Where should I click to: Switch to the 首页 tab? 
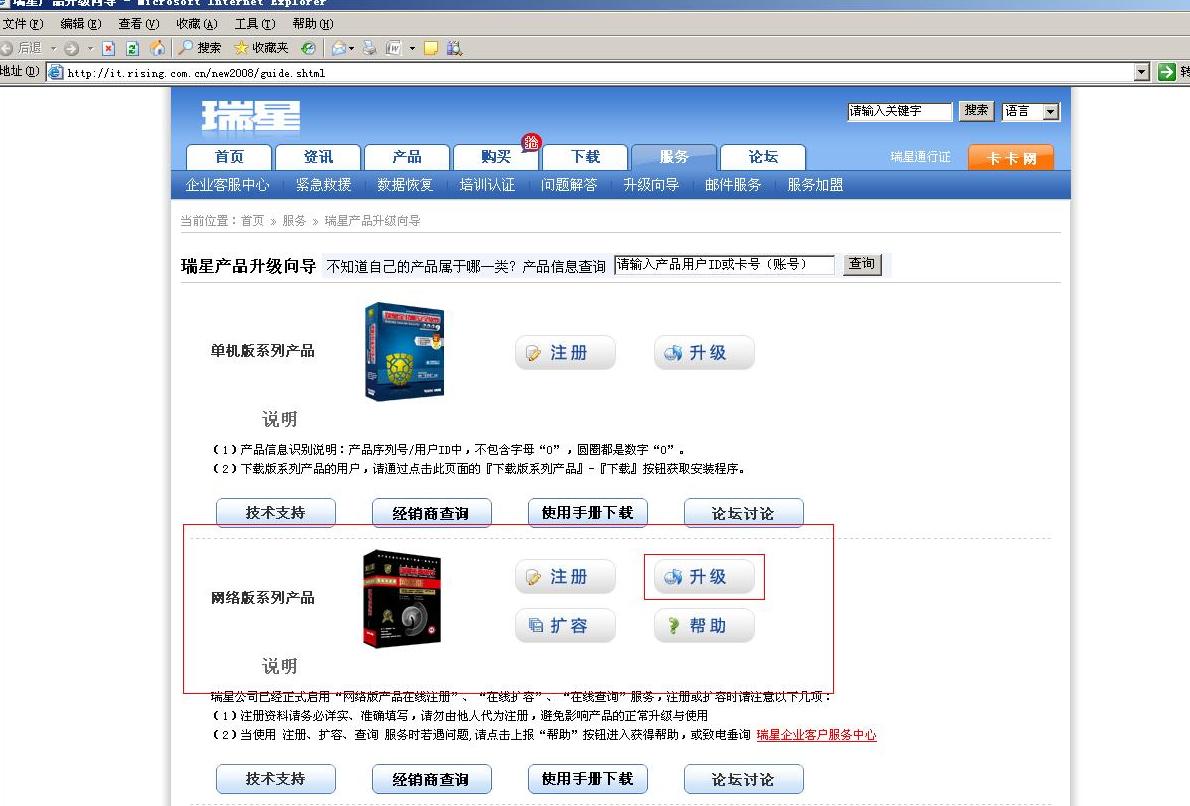(x=228, y=157)
